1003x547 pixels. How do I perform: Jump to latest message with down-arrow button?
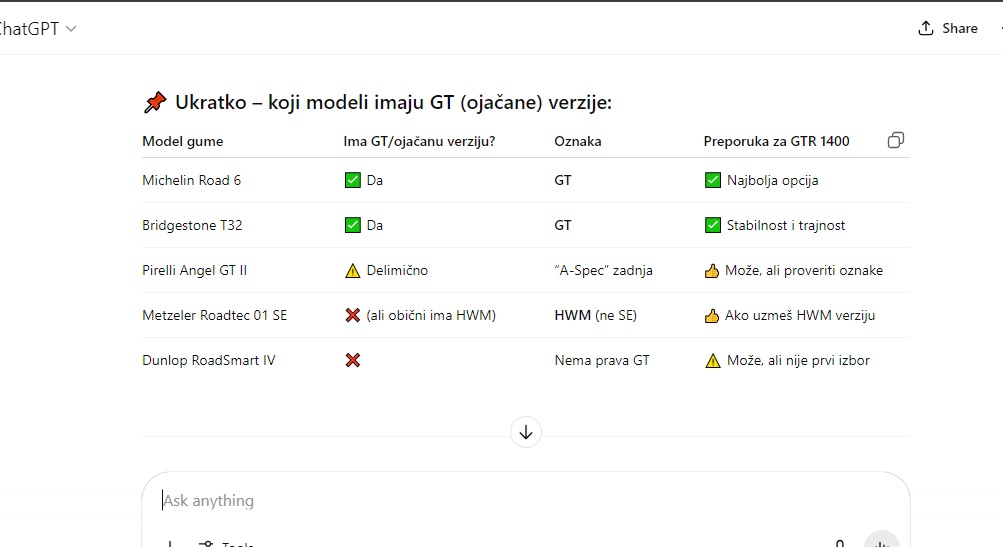pyautogui.click(x=526, y=432)
